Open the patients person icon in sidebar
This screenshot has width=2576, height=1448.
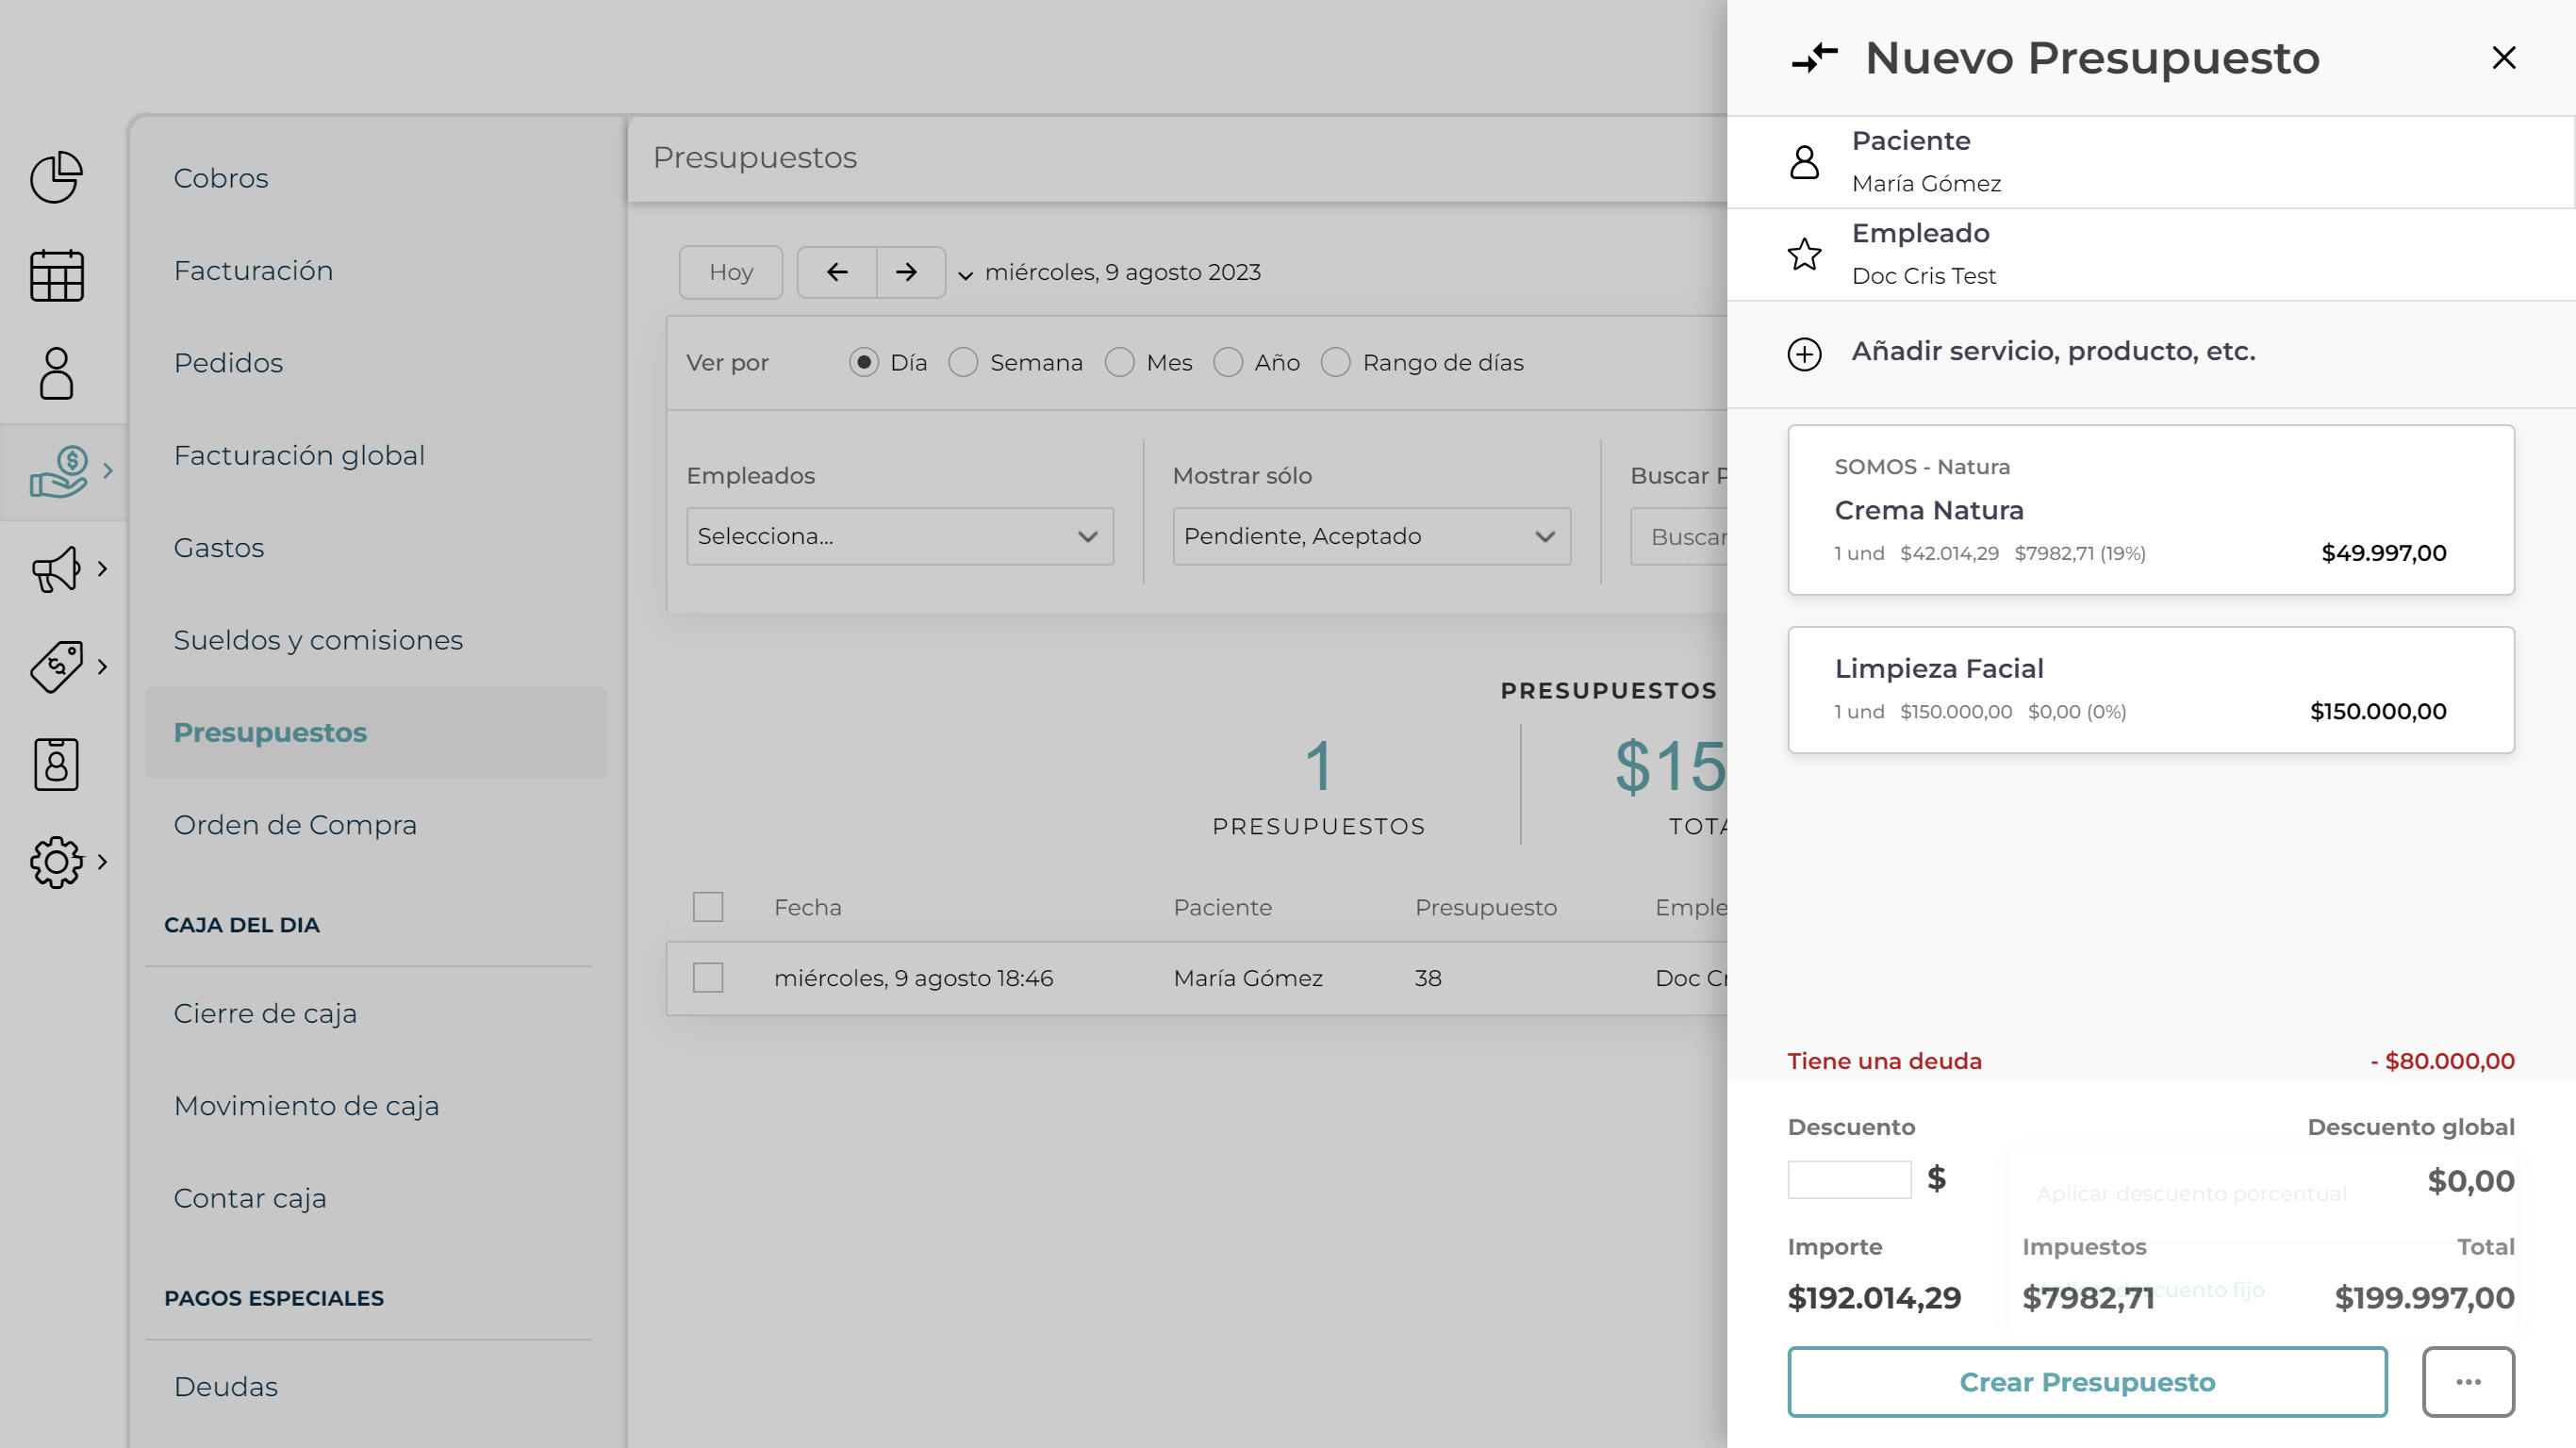pos(56,373)
